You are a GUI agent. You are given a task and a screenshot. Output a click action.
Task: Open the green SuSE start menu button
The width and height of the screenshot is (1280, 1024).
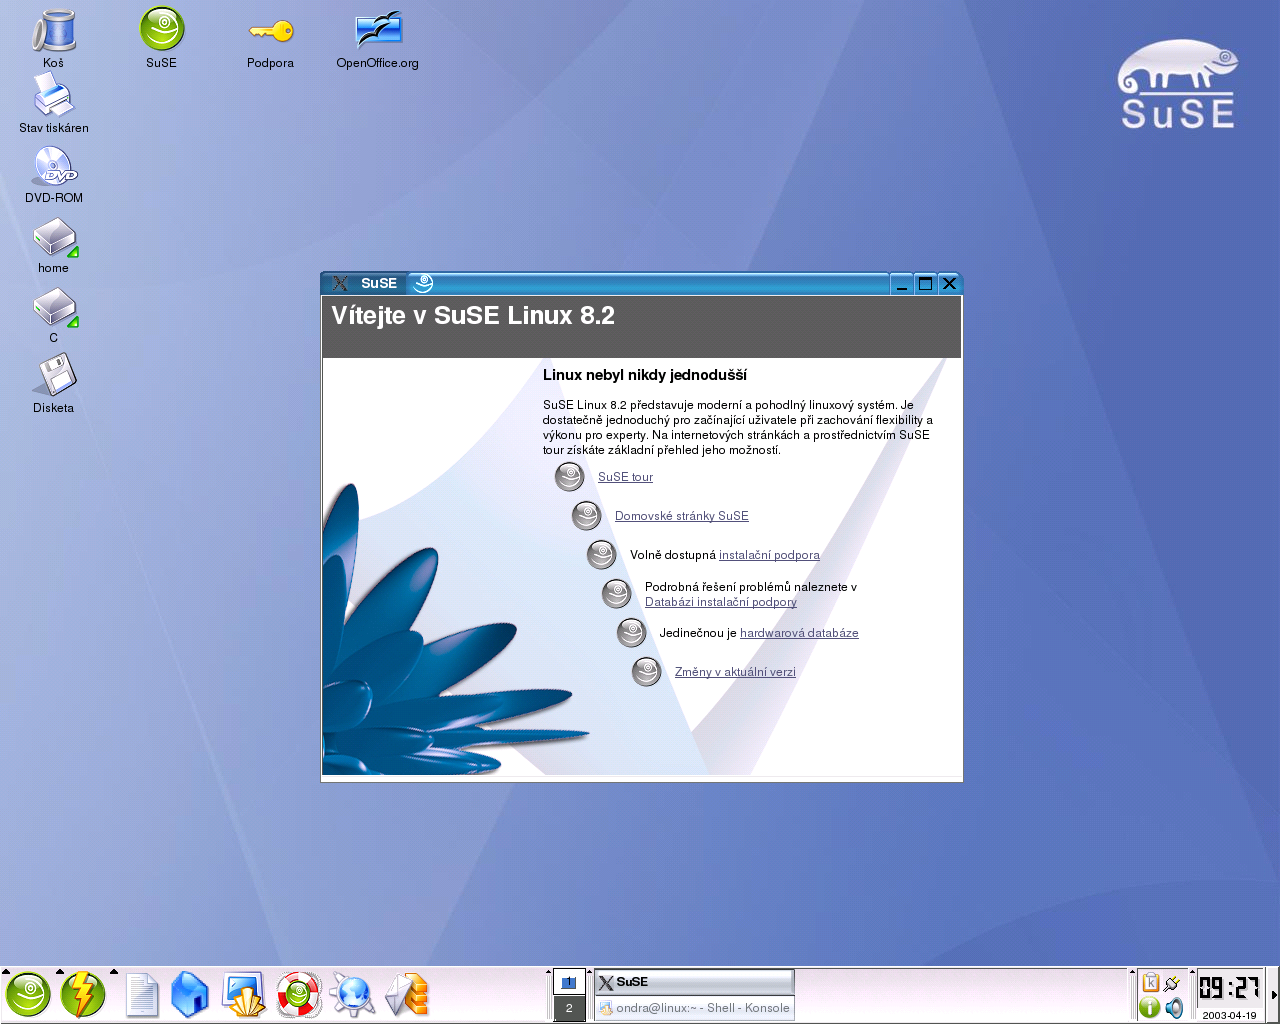(28, 995)
